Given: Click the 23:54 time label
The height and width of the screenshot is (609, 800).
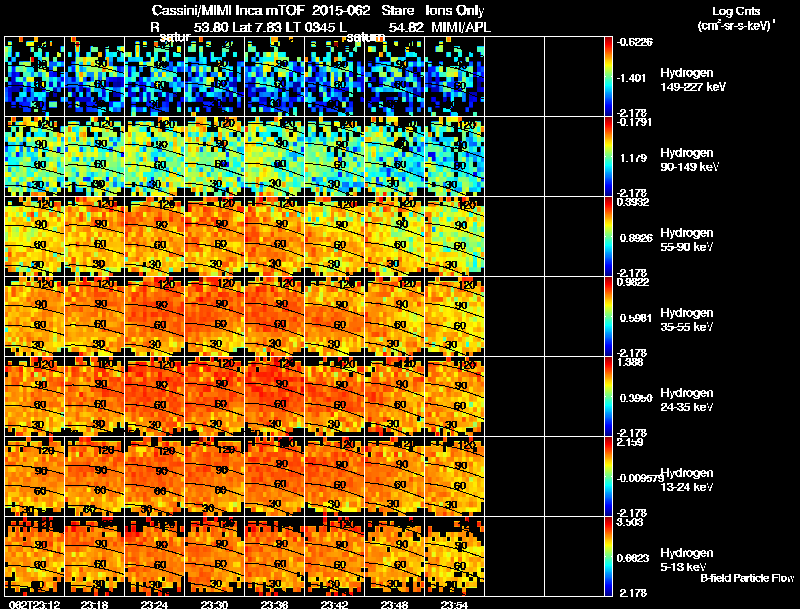Looking at the screenshot, I should (455, 604).
